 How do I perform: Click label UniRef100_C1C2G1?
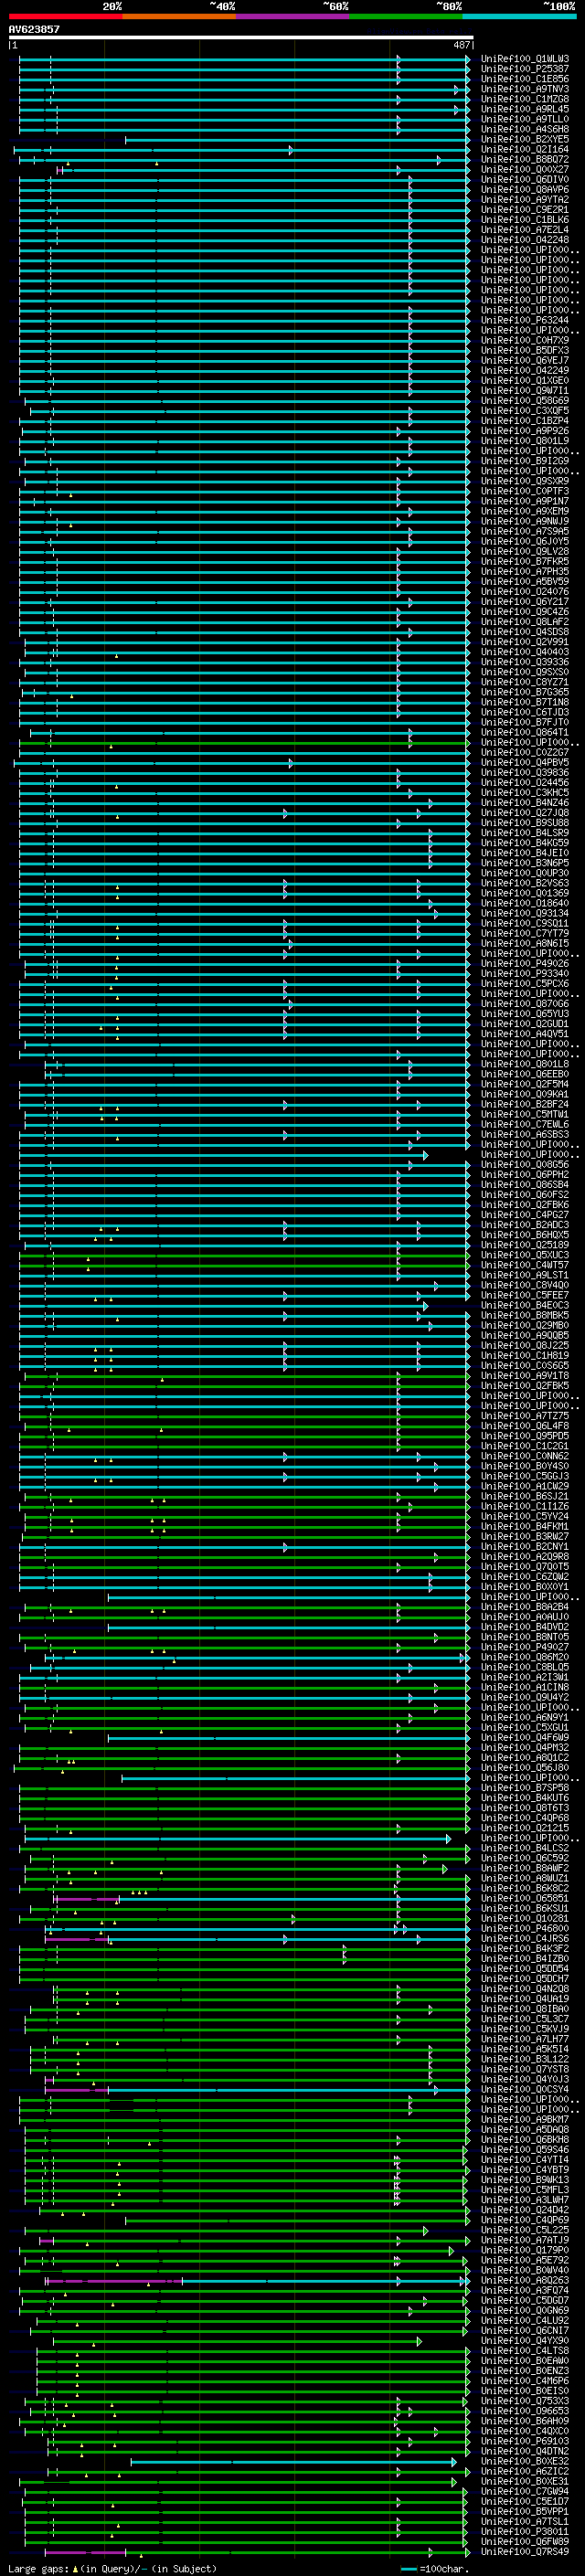[525, 1445]
